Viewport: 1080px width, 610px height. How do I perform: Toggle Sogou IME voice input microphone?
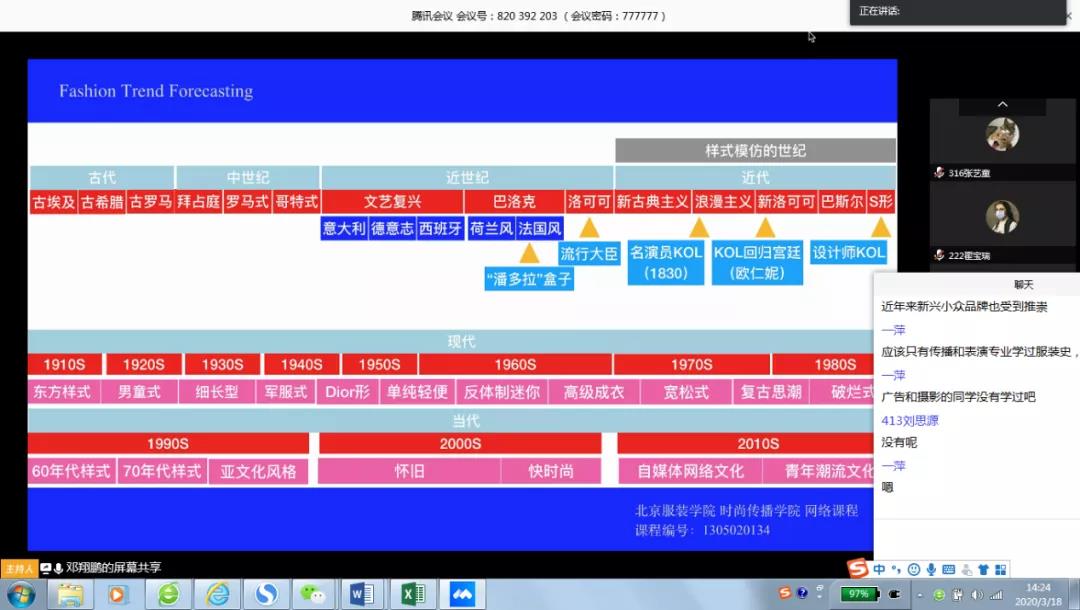click(x=931, y=569)
